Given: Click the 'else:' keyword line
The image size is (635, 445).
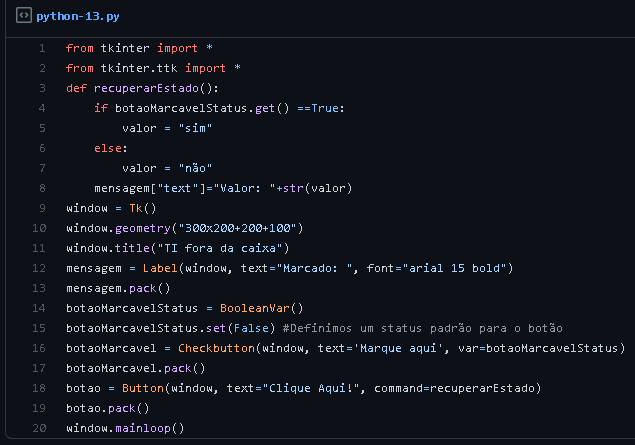Looking at the screenshot, I should pyautogui.click(x=111, y=148).
